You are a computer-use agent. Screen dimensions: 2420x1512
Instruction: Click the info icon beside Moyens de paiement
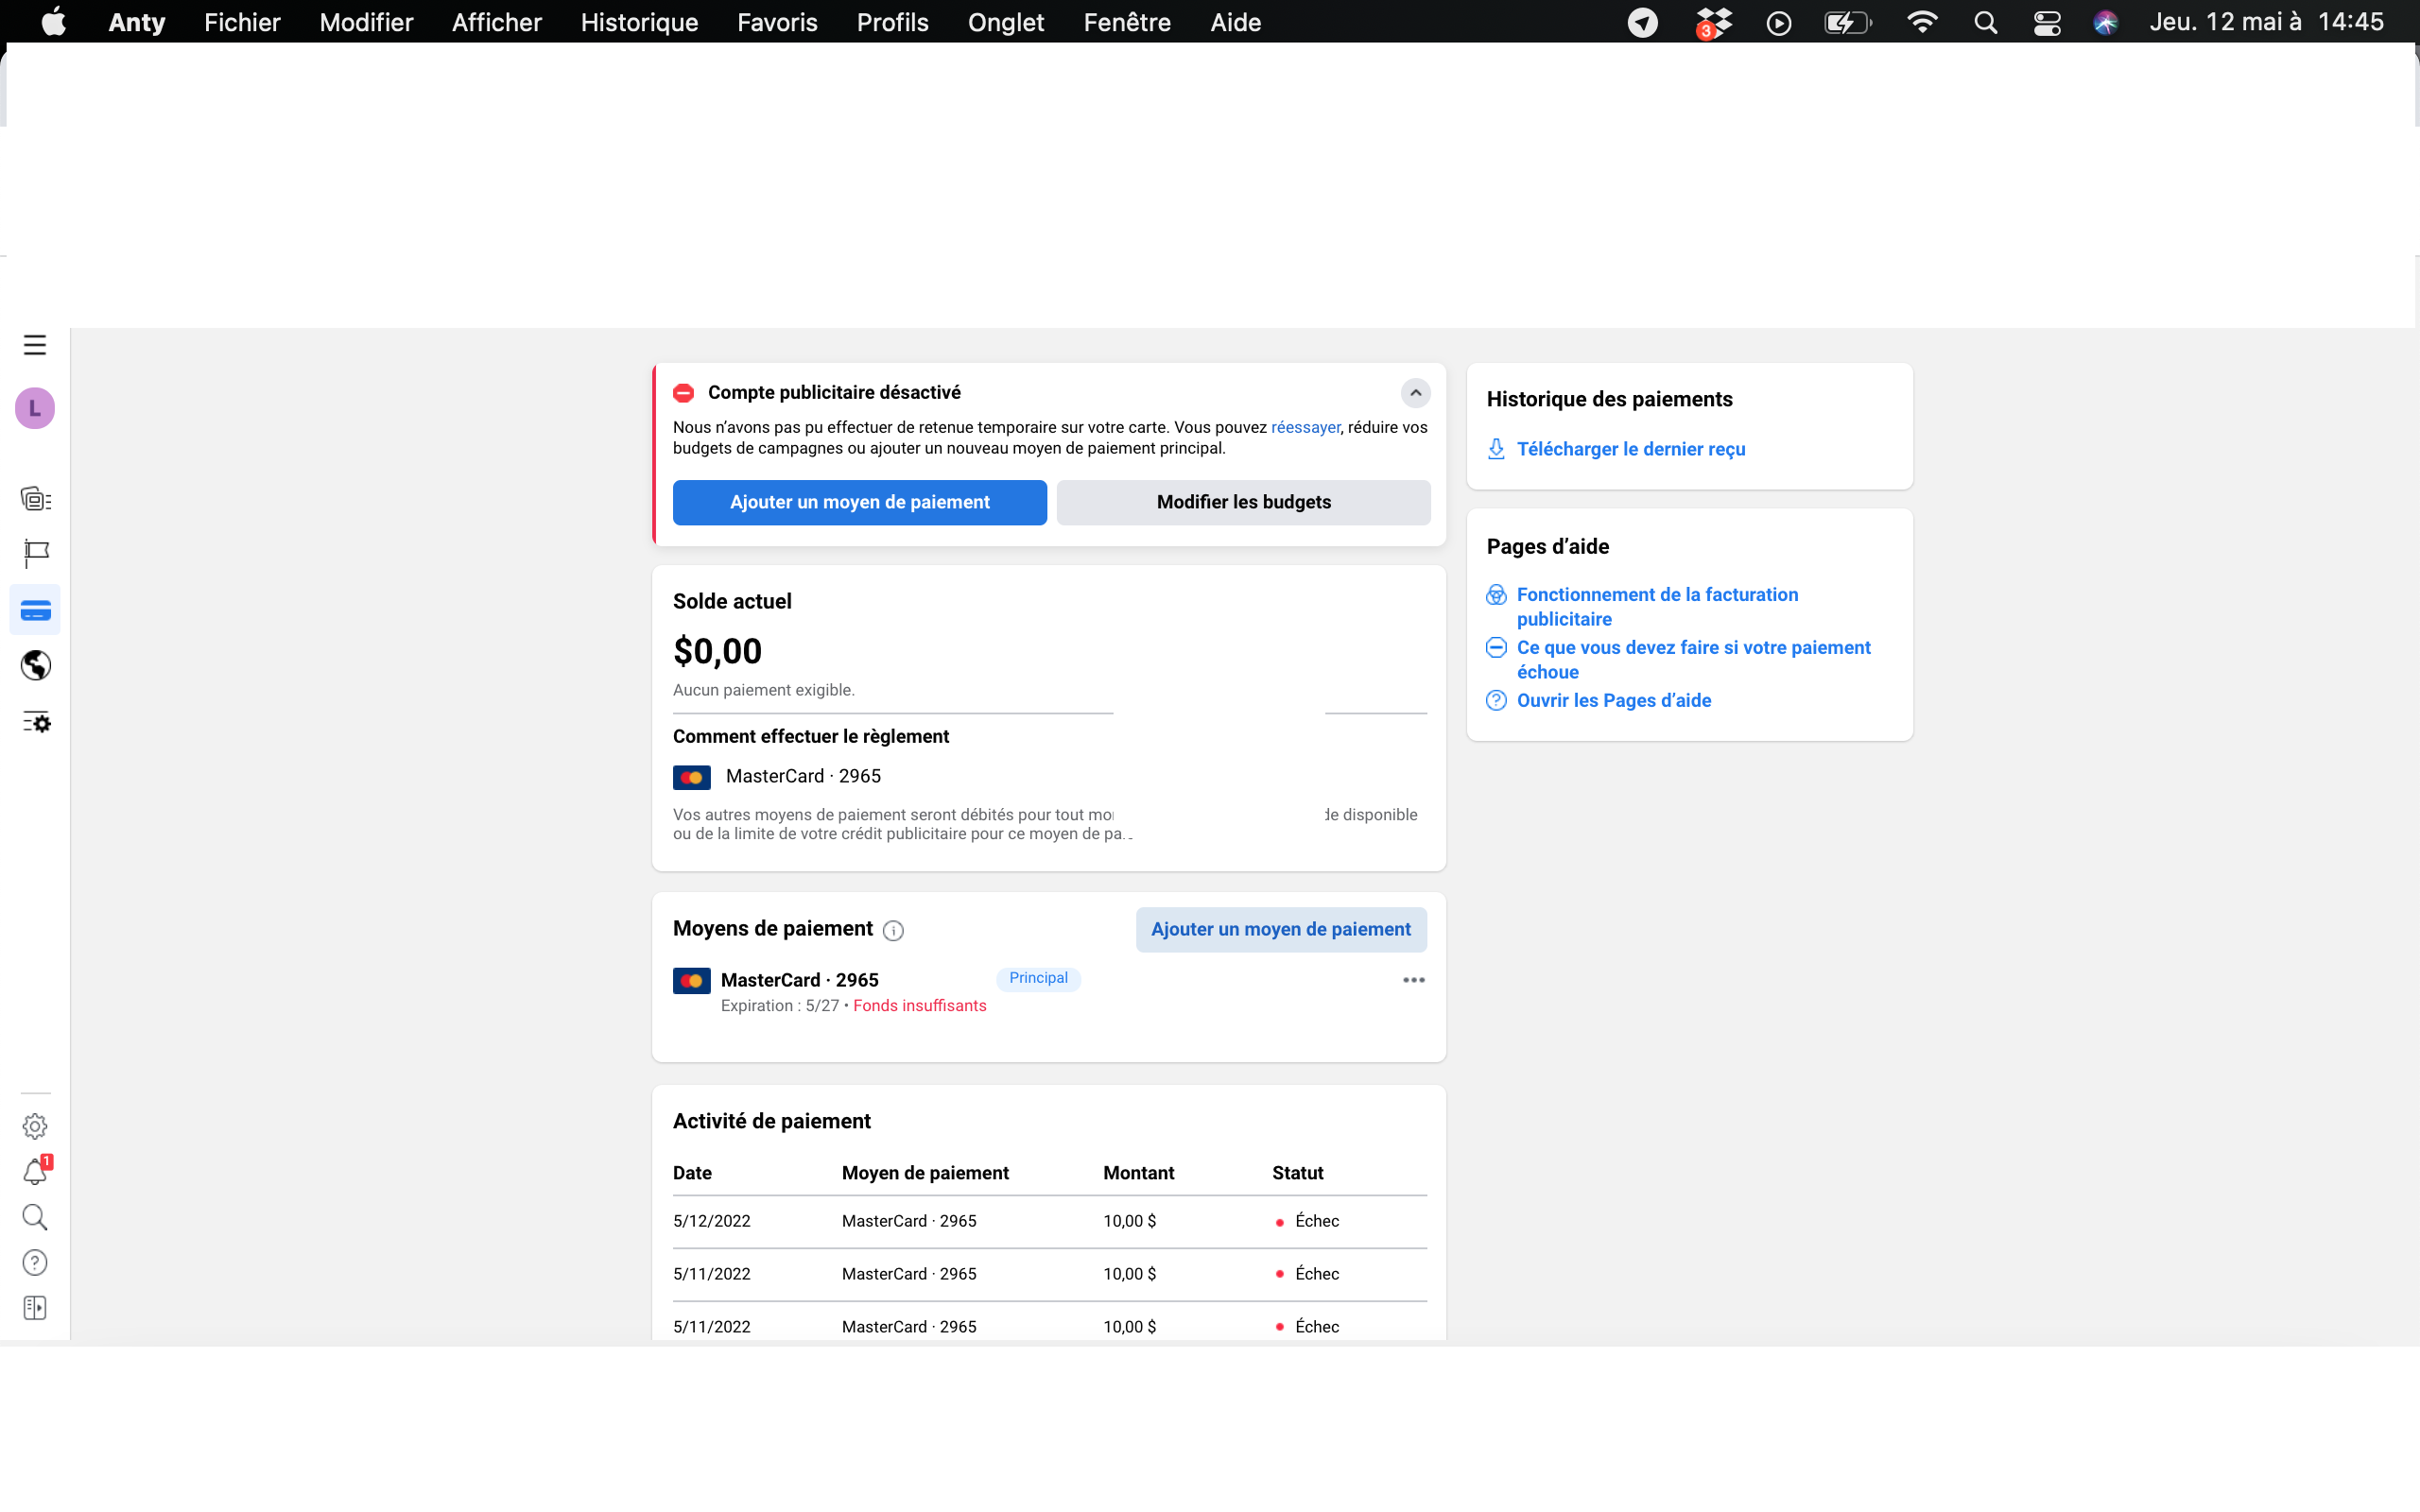click(893, 930)
